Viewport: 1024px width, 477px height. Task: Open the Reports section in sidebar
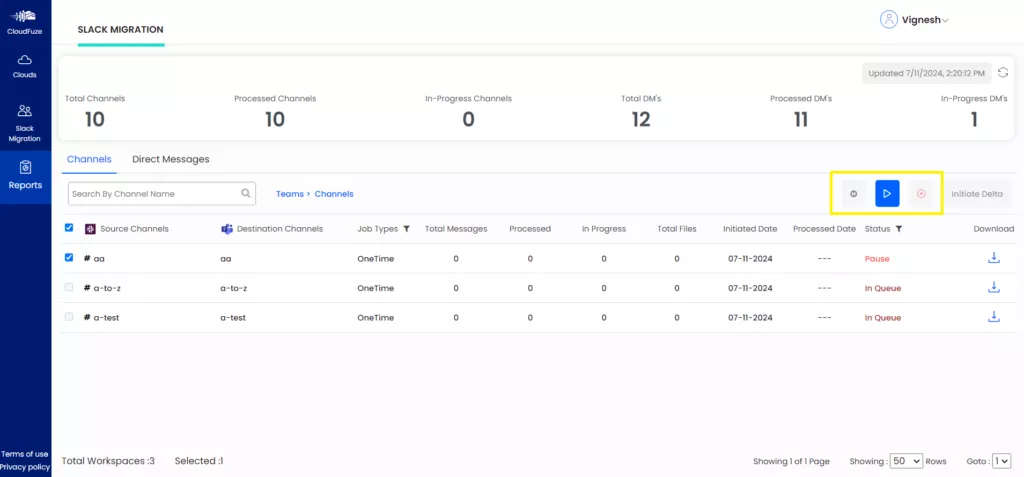(25, 176)
